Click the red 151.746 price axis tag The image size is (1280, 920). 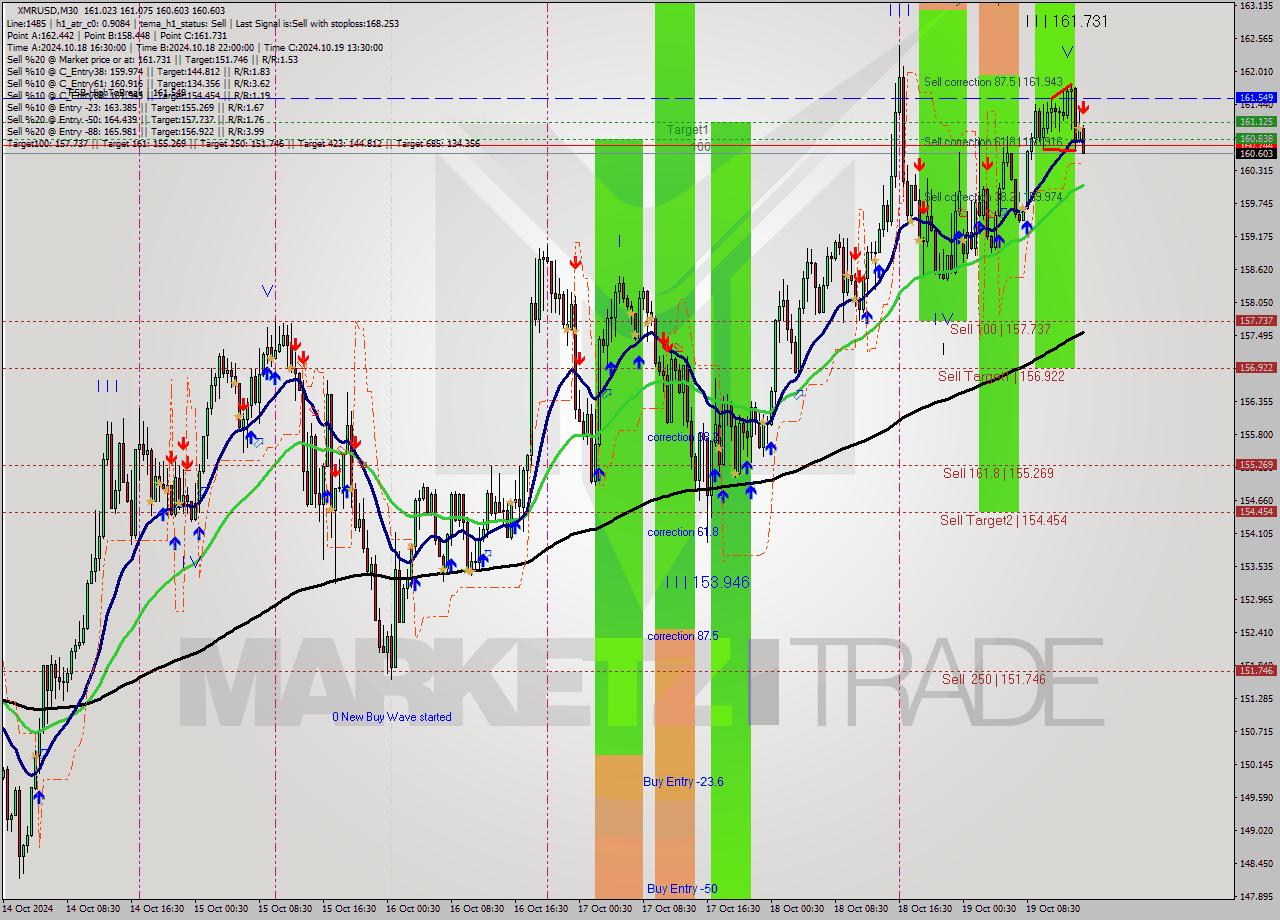(x=1256, y=671)
